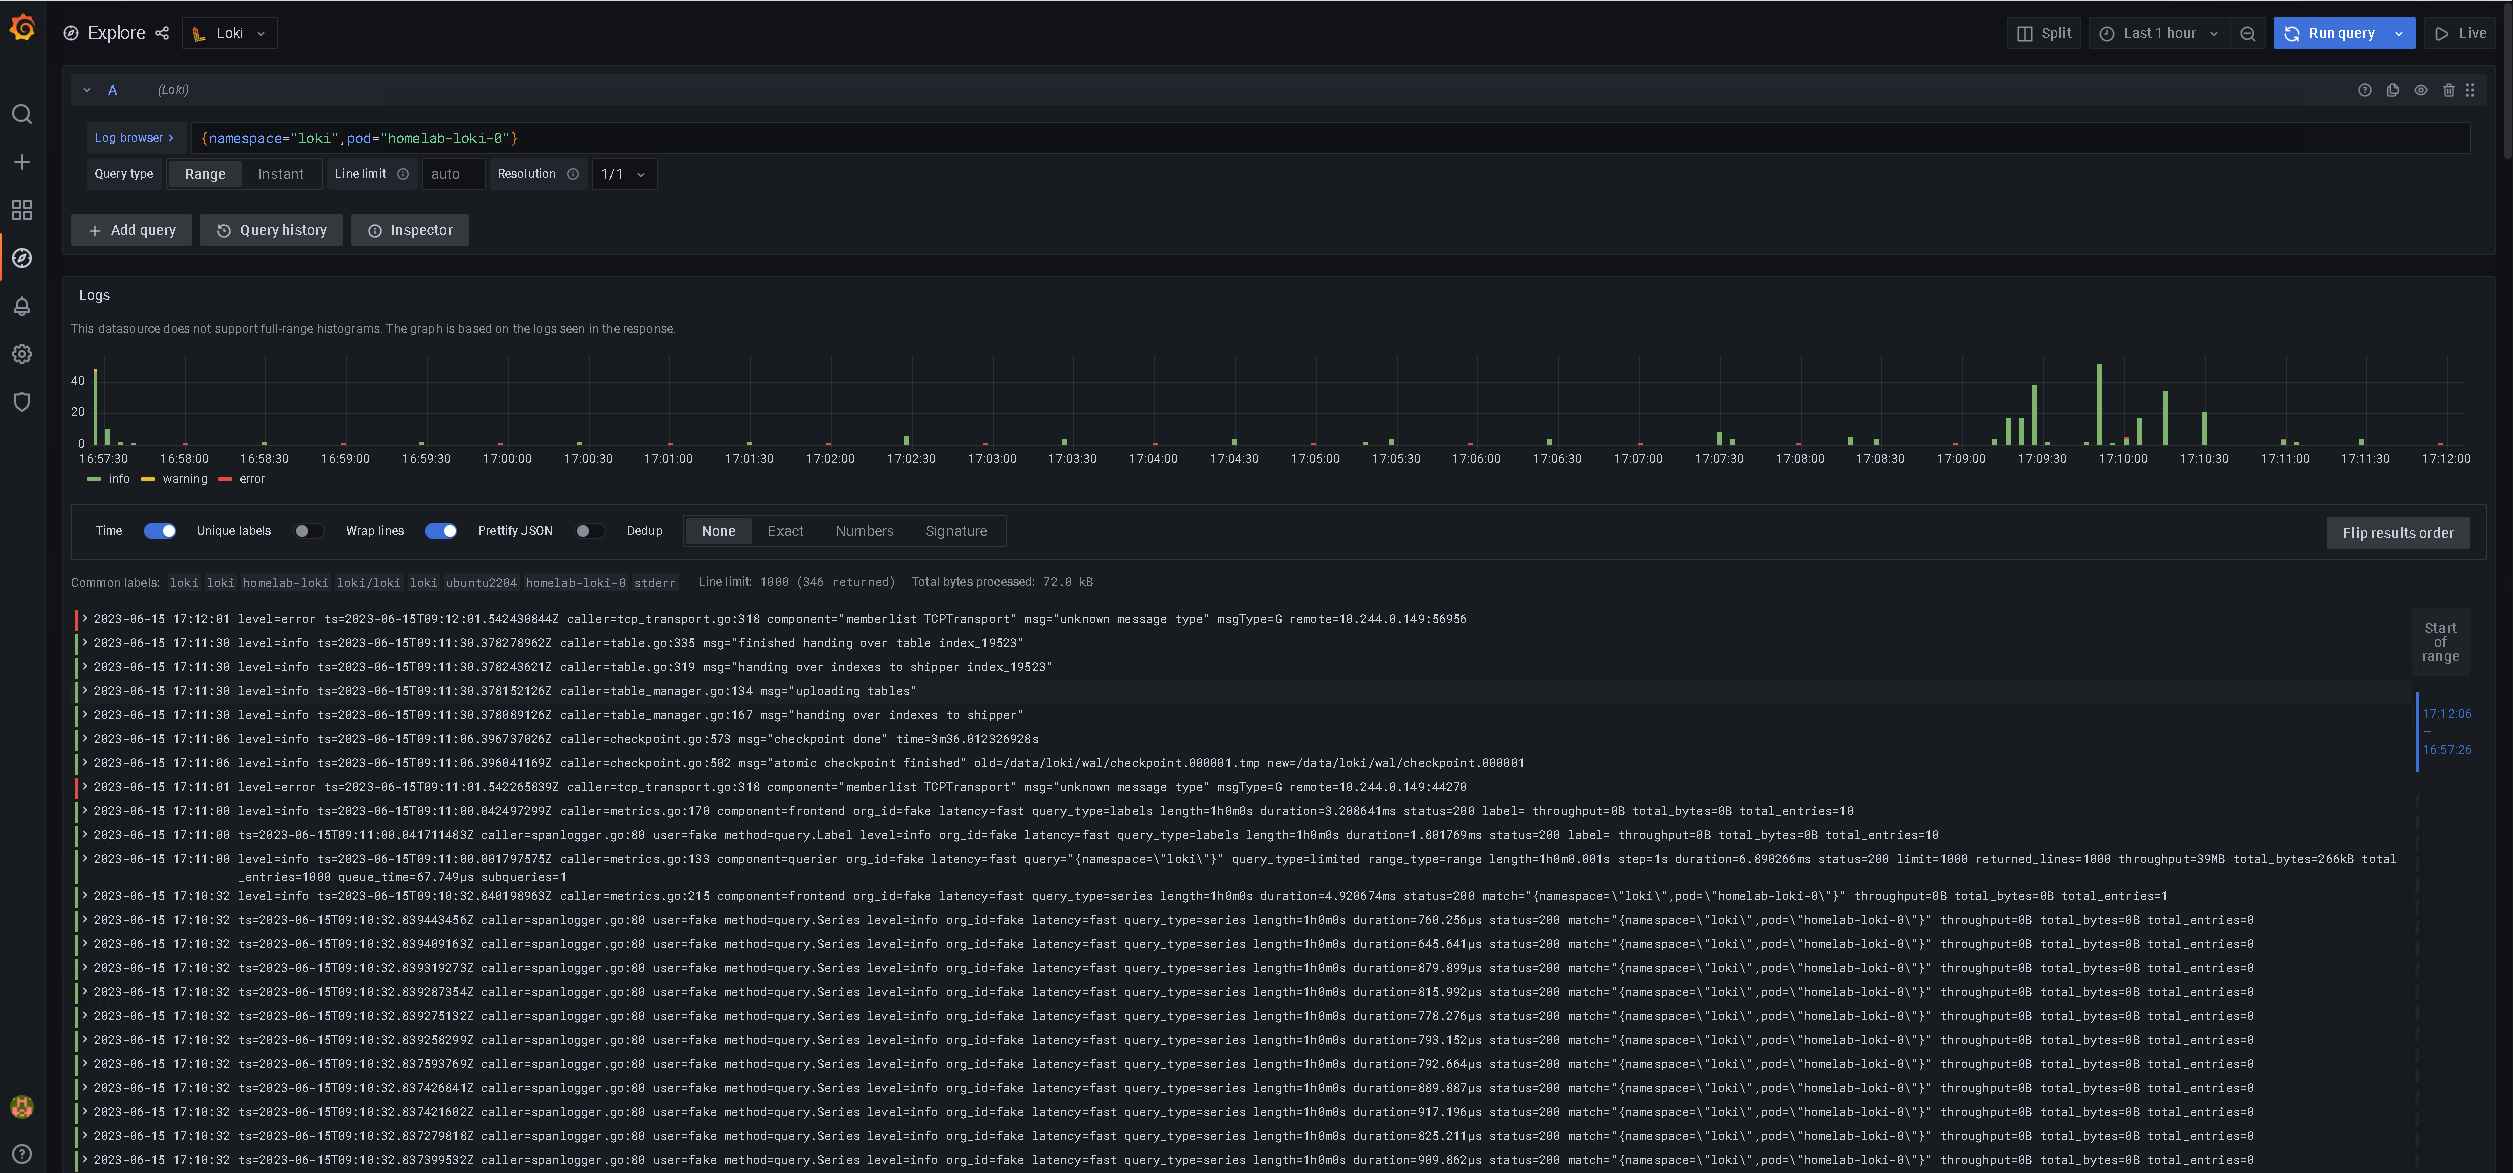
Task: Open the Grafana home logo
Action: (x=22, y=28)
